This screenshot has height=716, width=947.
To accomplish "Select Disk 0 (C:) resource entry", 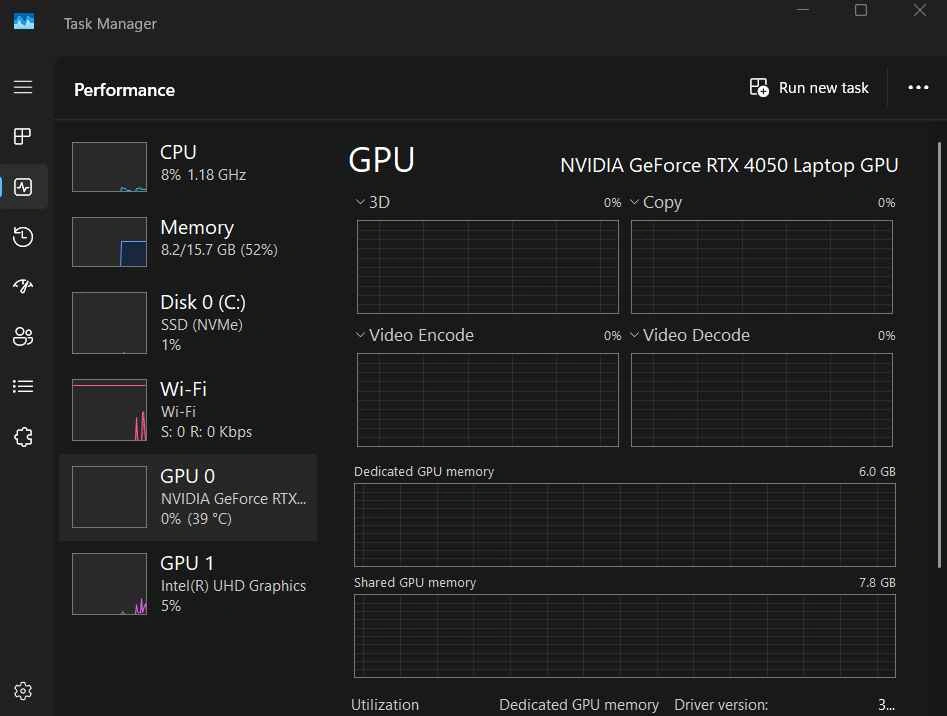I will (188, 323).
